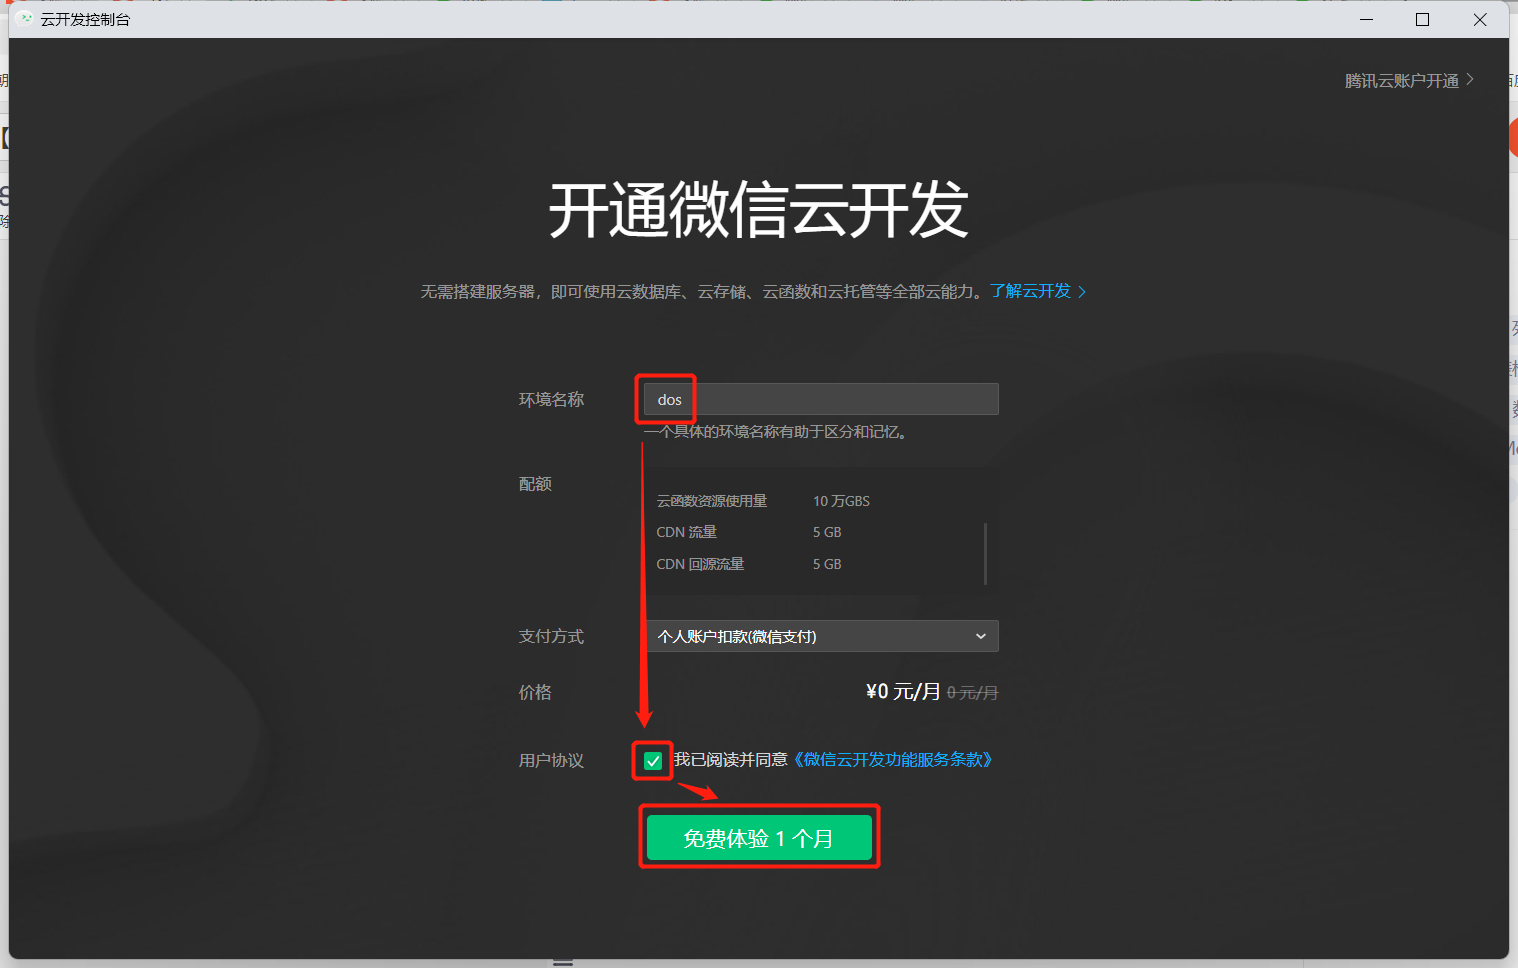
Task: Click the ¥0 元/月 price value
Action: click(903, 692)
